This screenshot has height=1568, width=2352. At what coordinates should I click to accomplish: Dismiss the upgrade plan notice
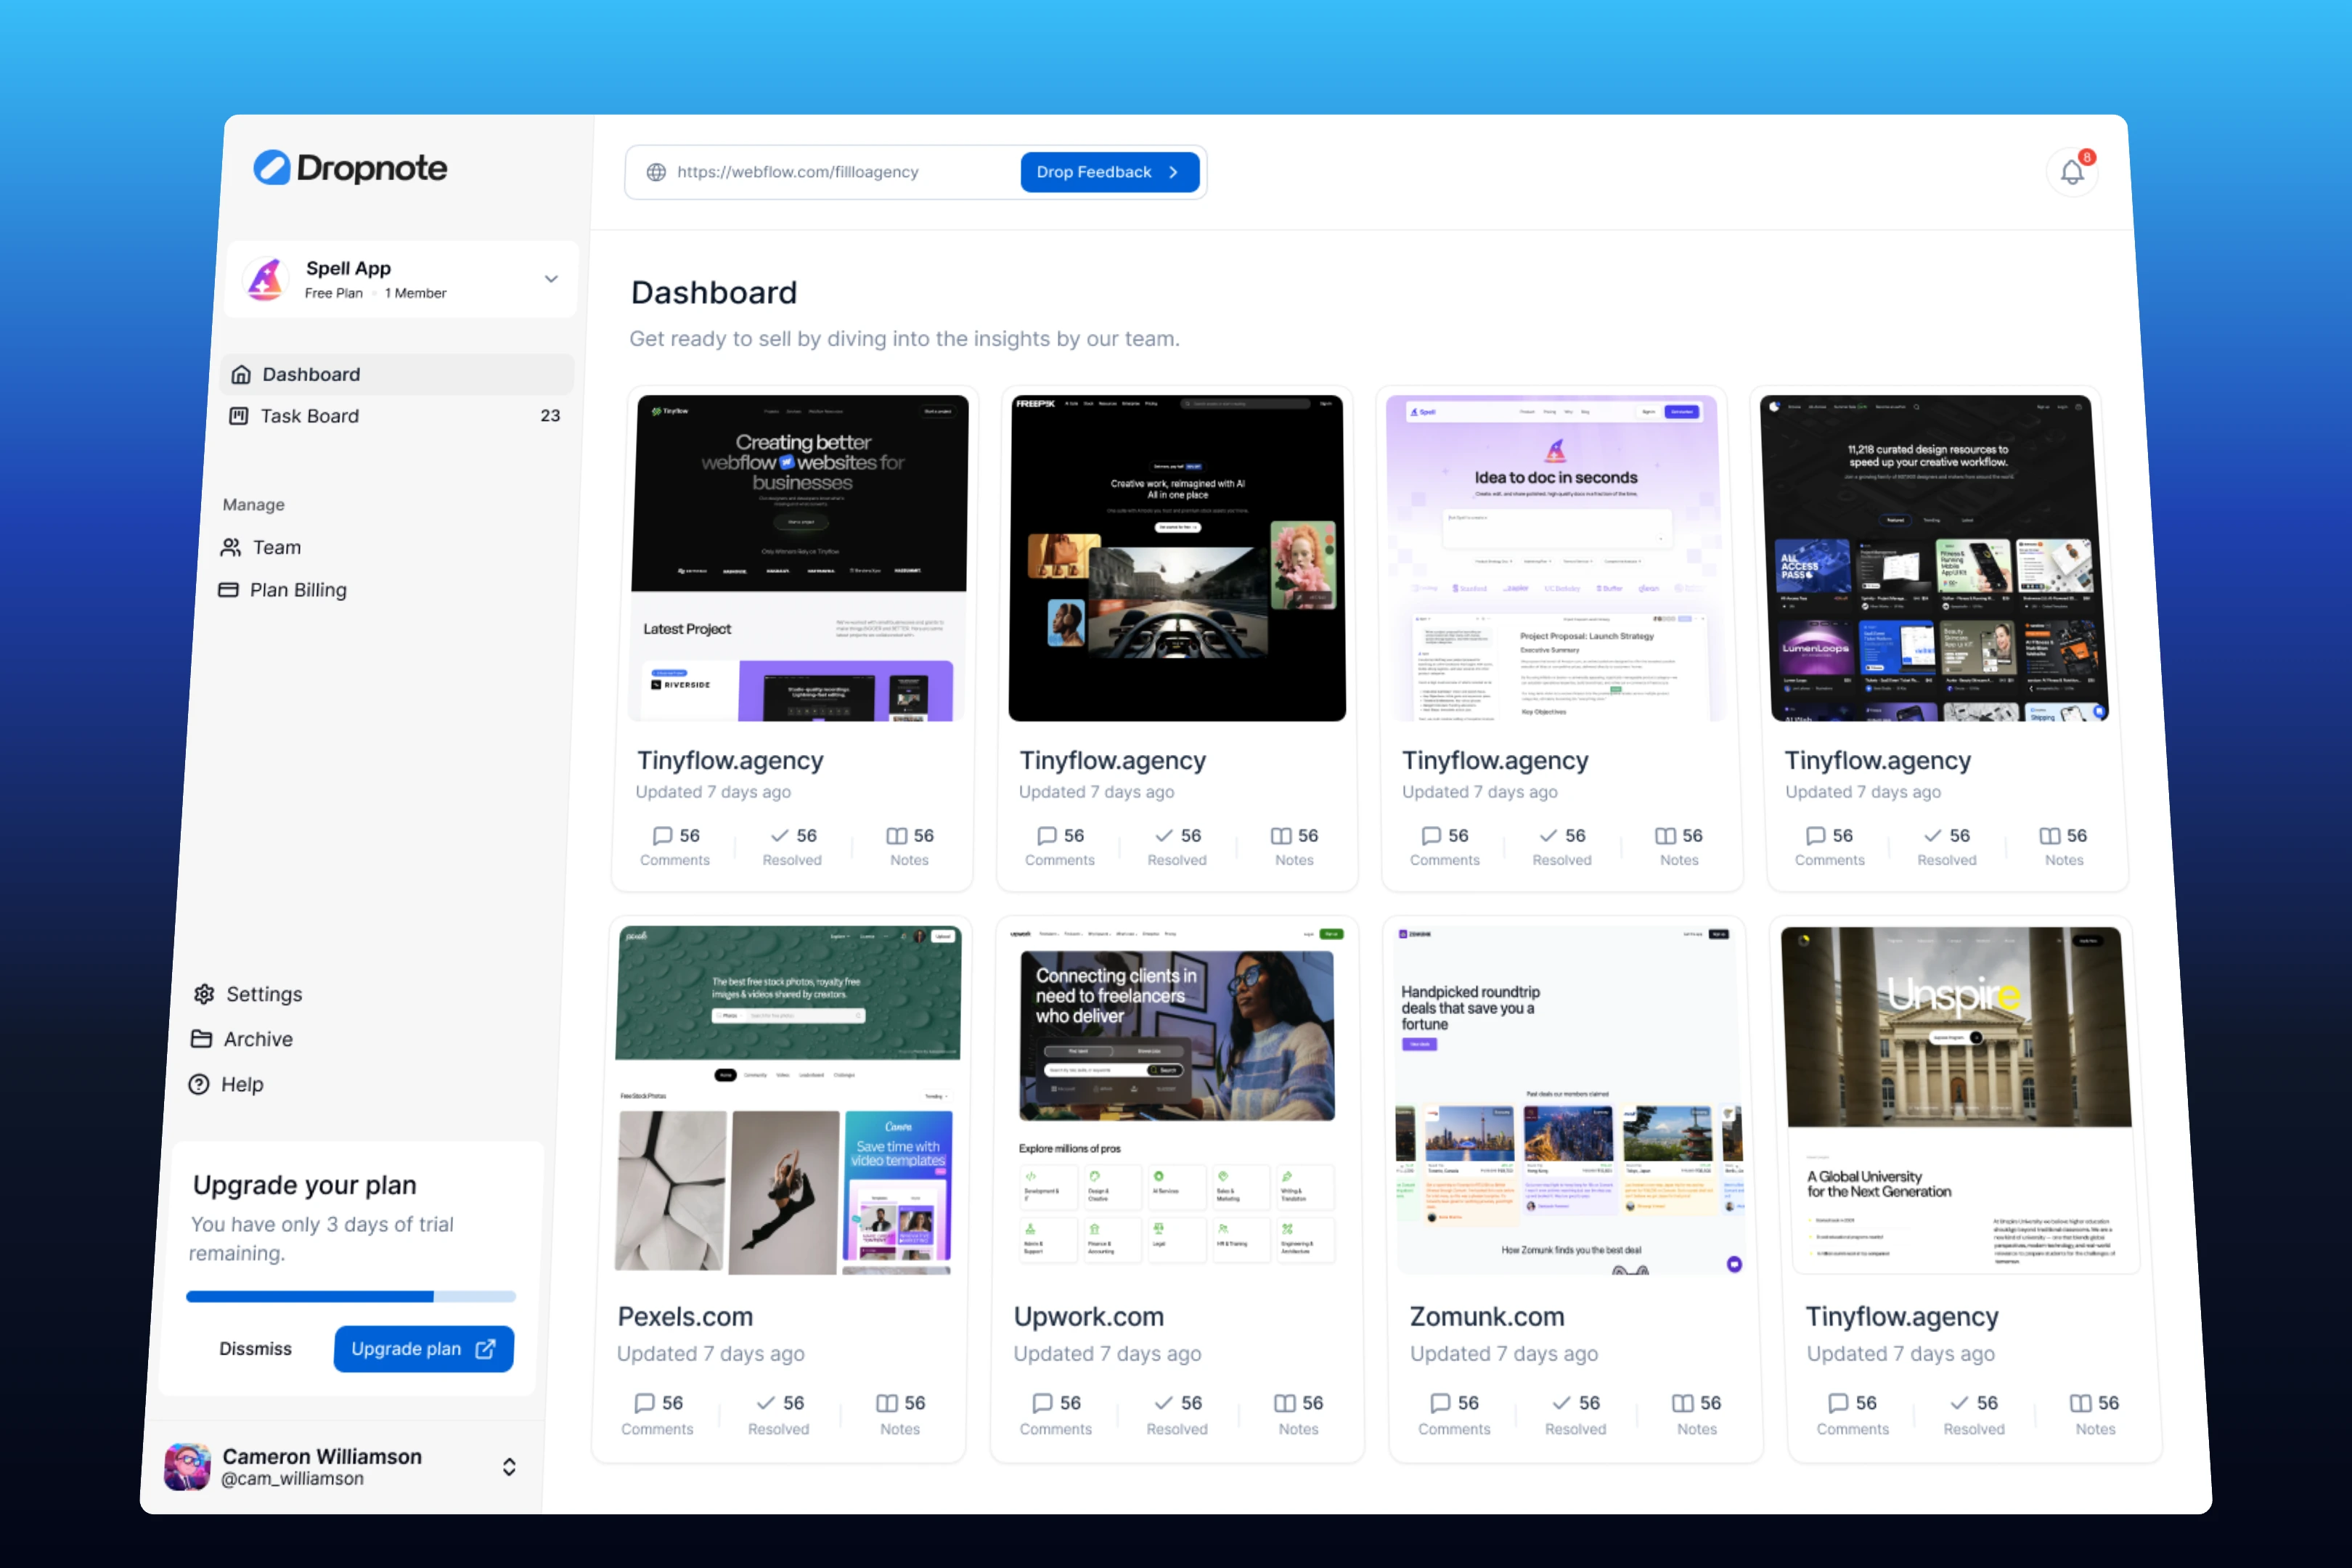pyautogui.click(x=256, y=1348)
